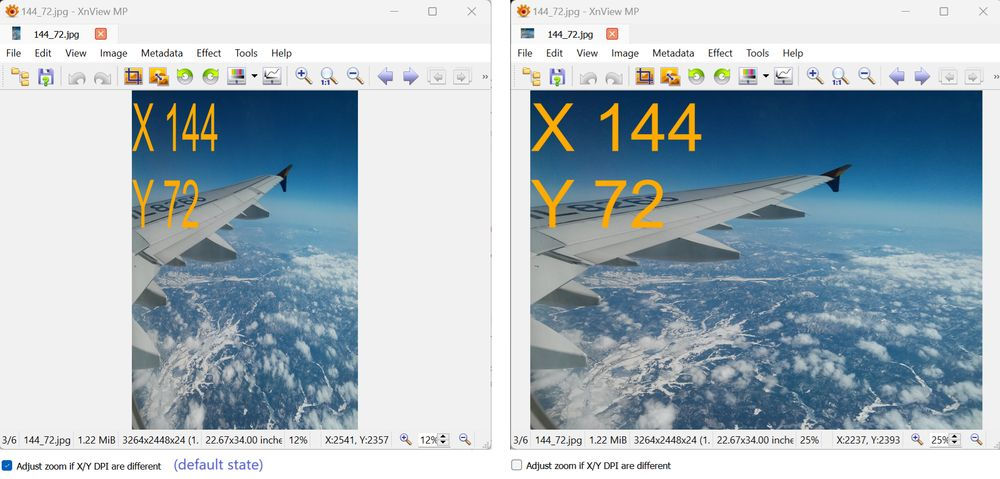Go to previous file in right window

(x=897, y=77)
